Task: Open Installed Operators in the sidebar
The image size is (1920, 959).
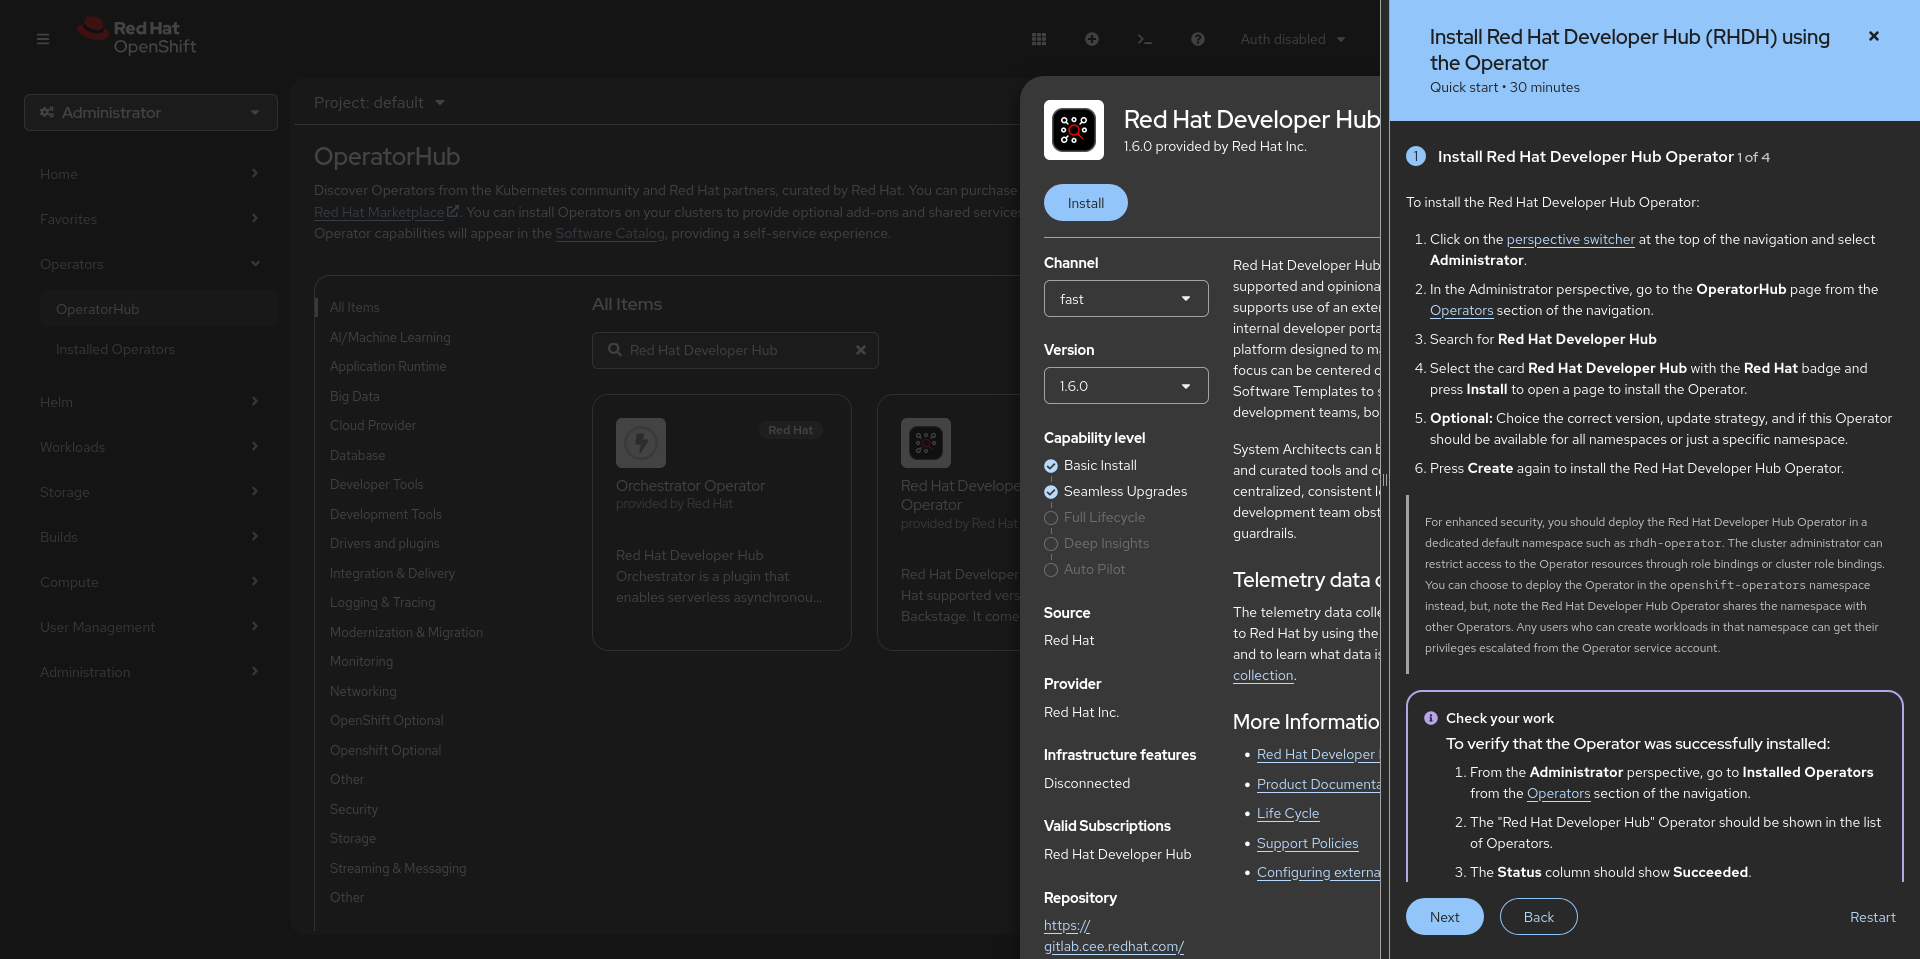Action: coord(159,349)
